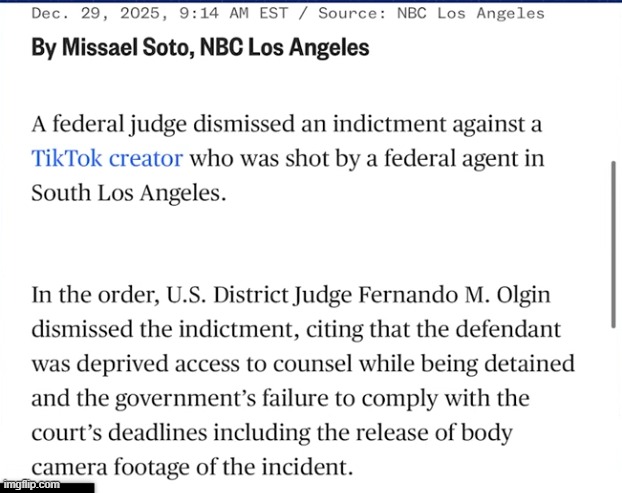Click "camera footage of the incident"
Screen dimensions: 622x493
[x=190, y=467]
